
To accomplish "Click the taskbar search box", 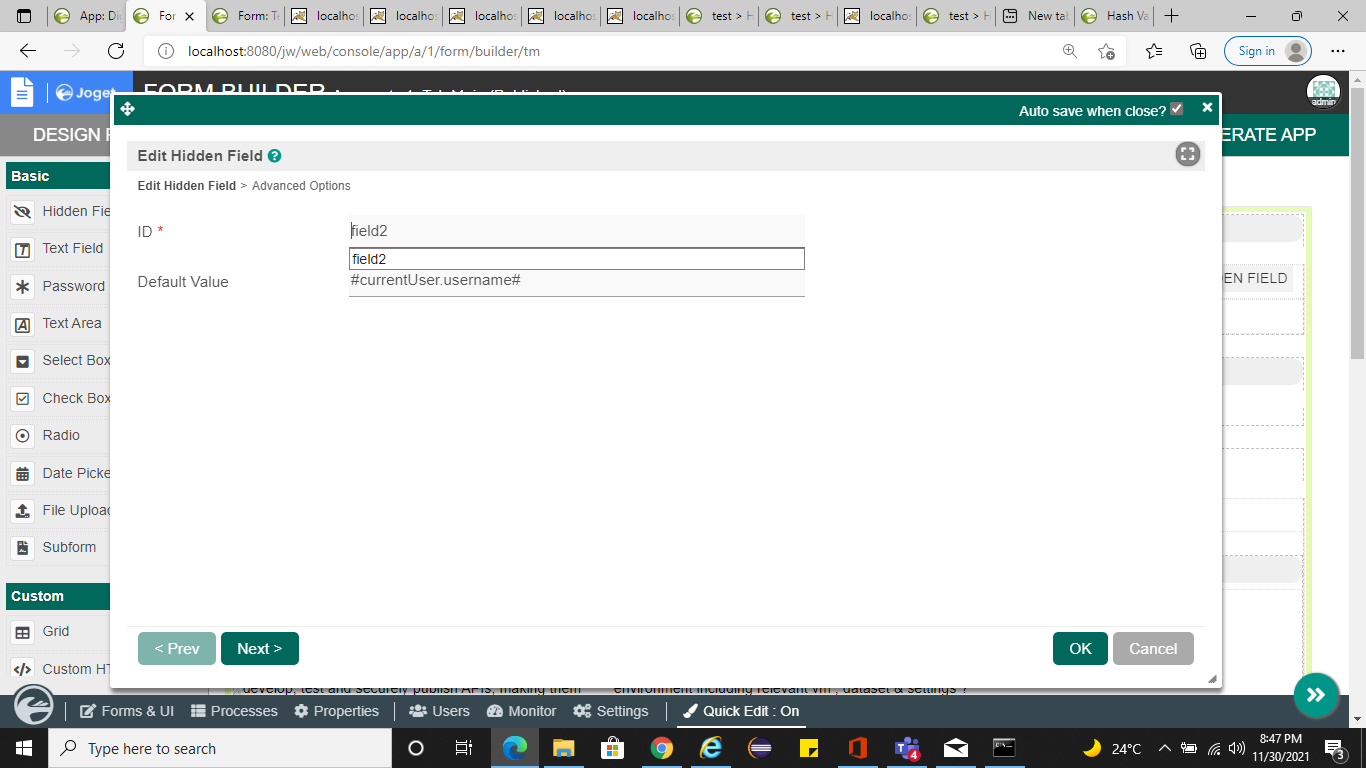I will pos(219,748).
